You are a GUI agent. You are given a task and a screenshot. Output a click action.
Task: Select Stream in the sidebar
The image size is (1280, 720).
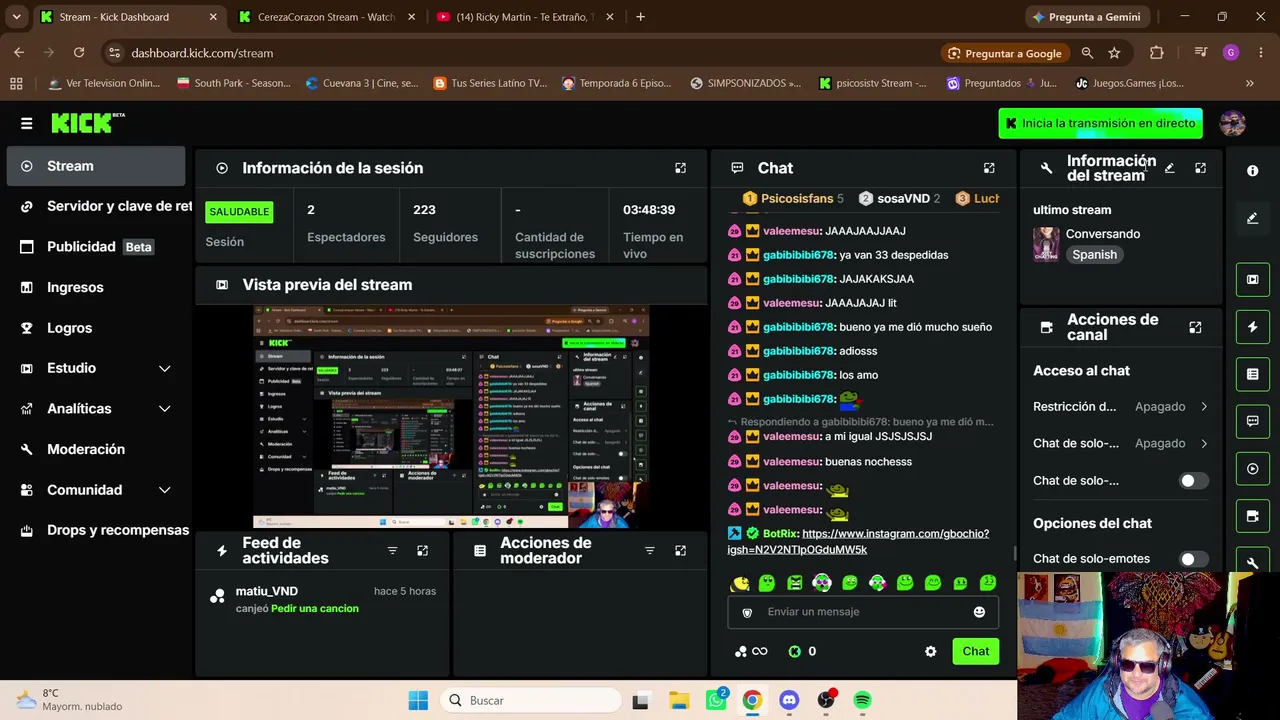pyautogui.click(x=96, y=166)
